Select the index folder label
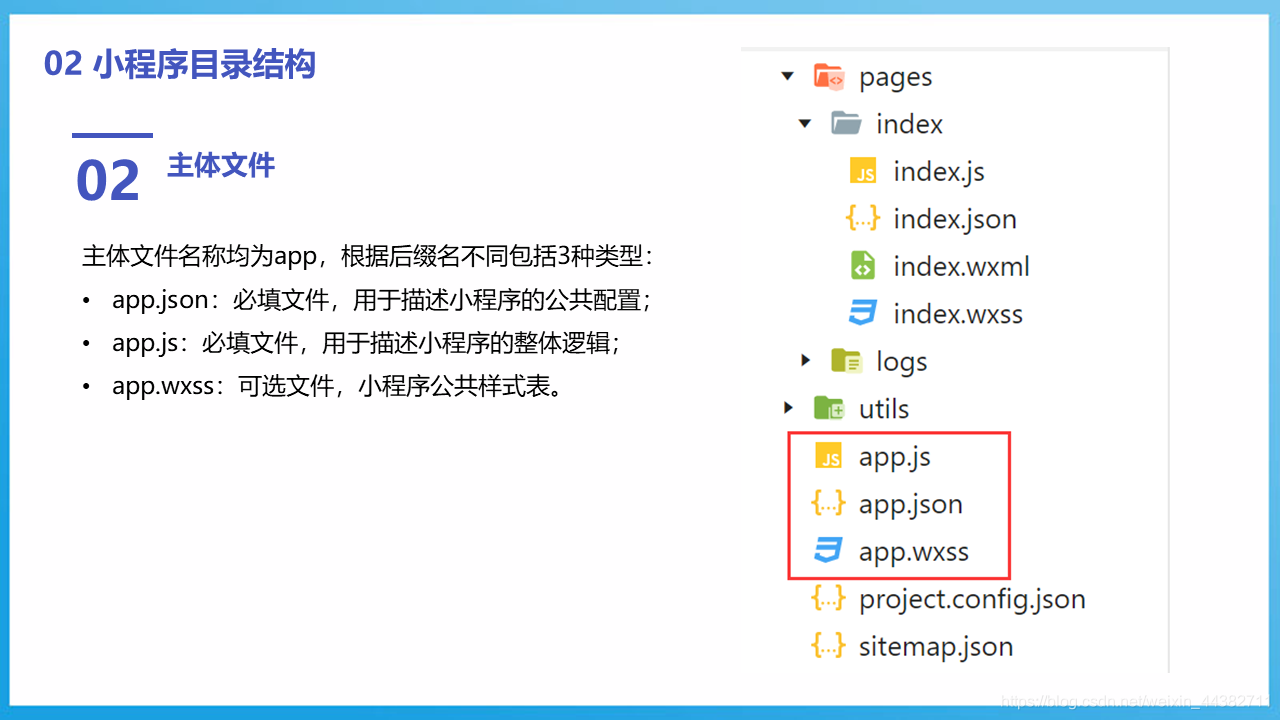 pos(909,124)
